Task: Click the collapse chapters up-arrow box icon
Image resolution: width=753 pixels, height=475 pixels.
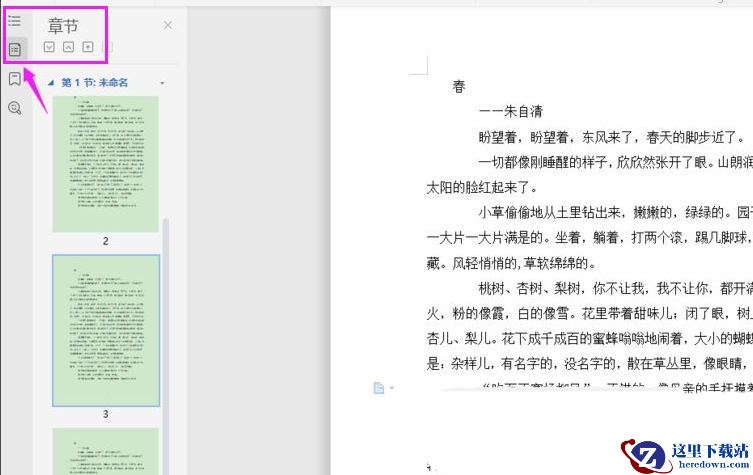Action: [68, 47]
